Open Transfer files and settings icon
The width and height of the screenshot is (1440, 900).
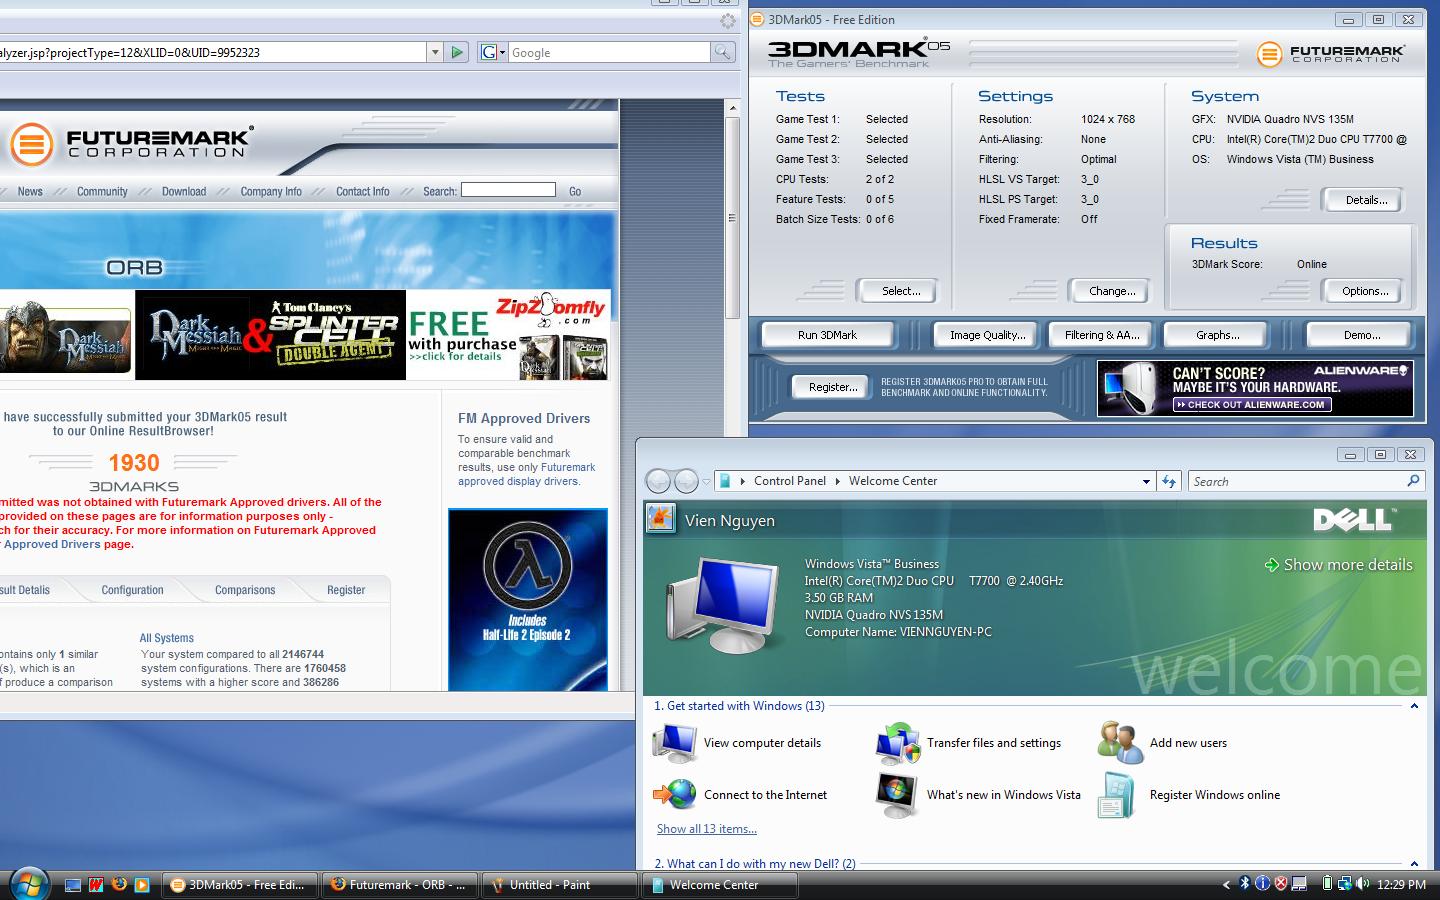[898, 743]
